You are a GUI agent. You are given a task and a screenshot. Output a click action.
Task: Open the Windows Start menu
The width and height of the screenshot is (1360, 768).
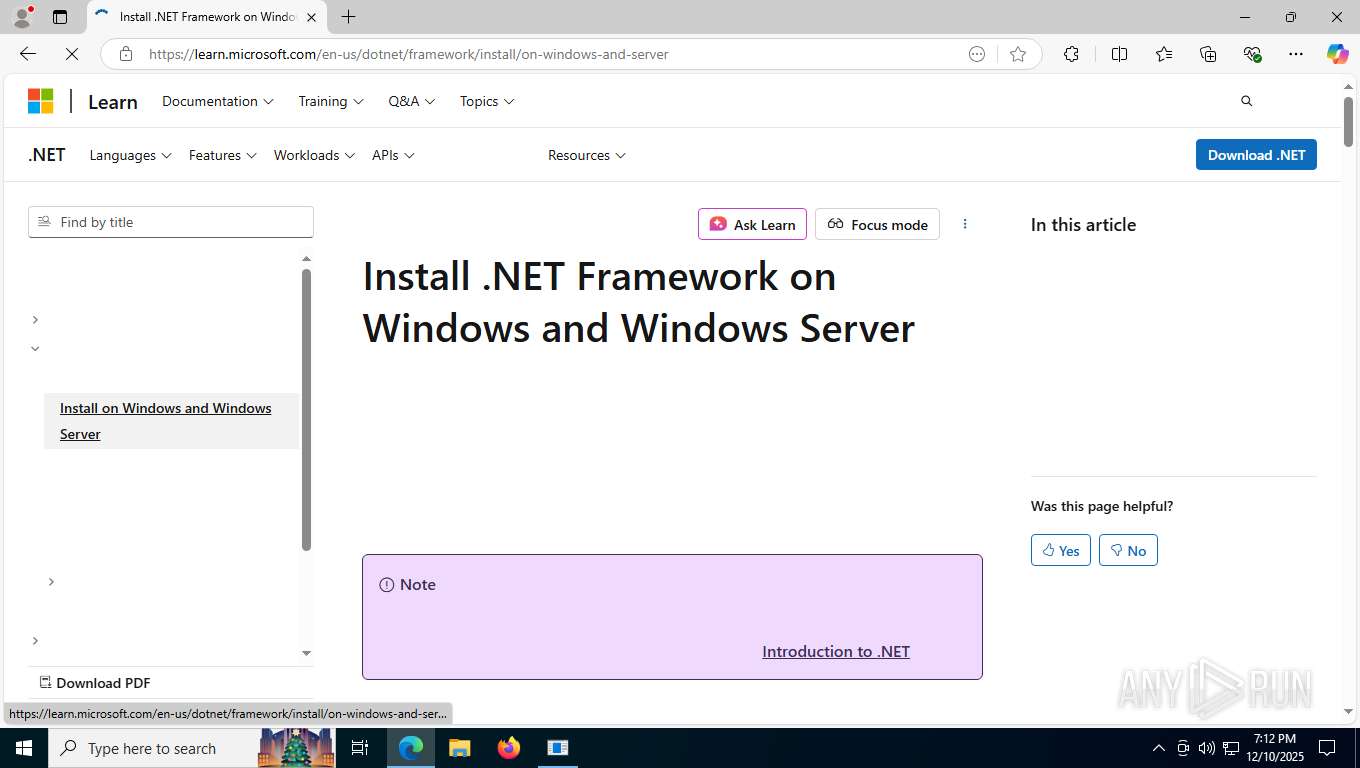coord(23,748)
